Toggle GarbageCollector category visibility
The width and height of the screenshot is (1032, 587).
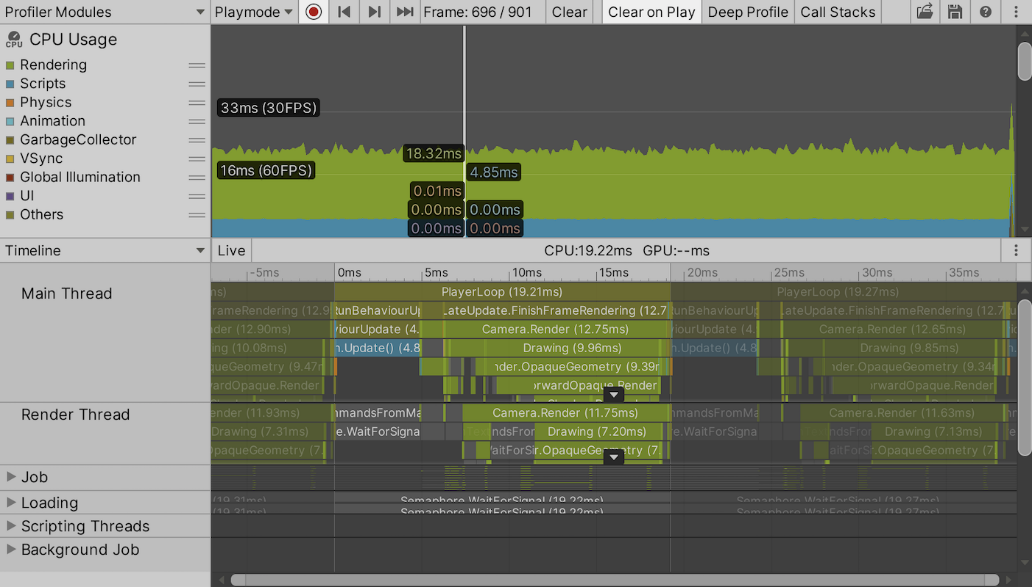pos(10,140)
